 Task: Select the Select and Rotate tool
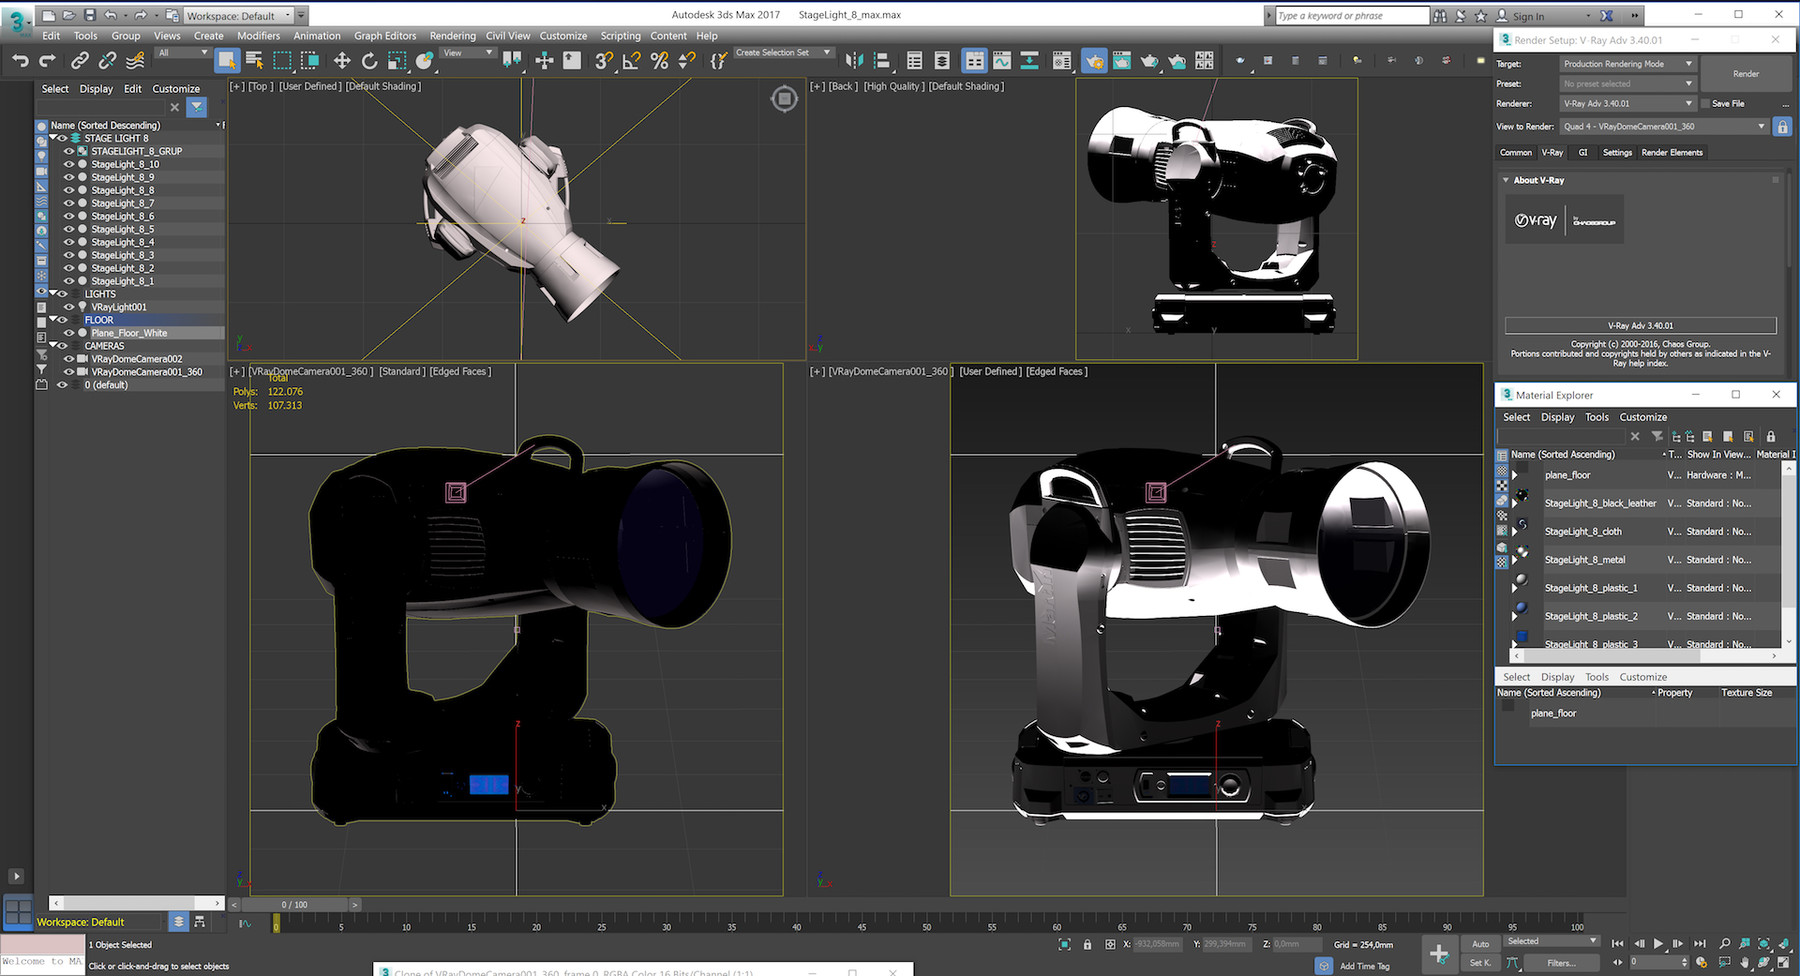click(369, 60)
